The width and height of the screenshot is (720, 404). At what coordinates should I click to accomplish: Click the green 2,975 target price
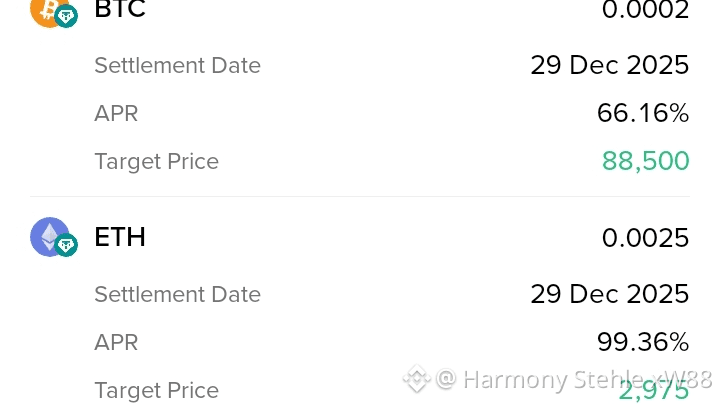click(654, 391)
